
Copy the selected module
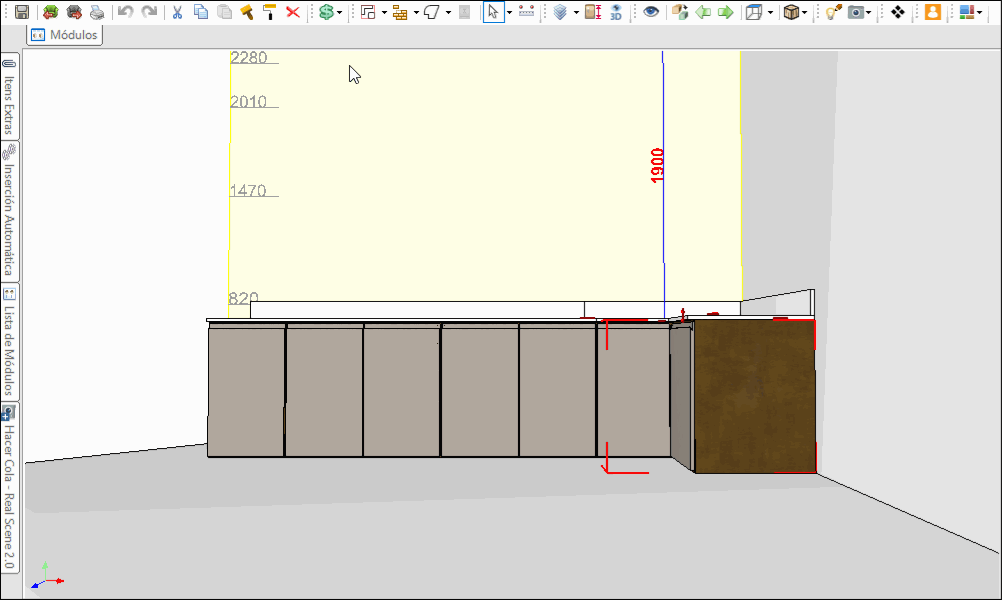[201, 12]
